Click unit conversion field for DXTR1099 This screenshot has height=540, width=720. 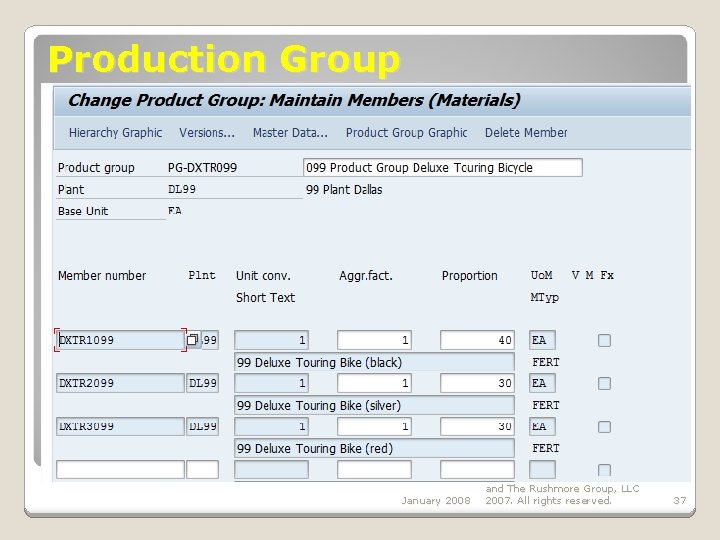click(x=271, y=340)
